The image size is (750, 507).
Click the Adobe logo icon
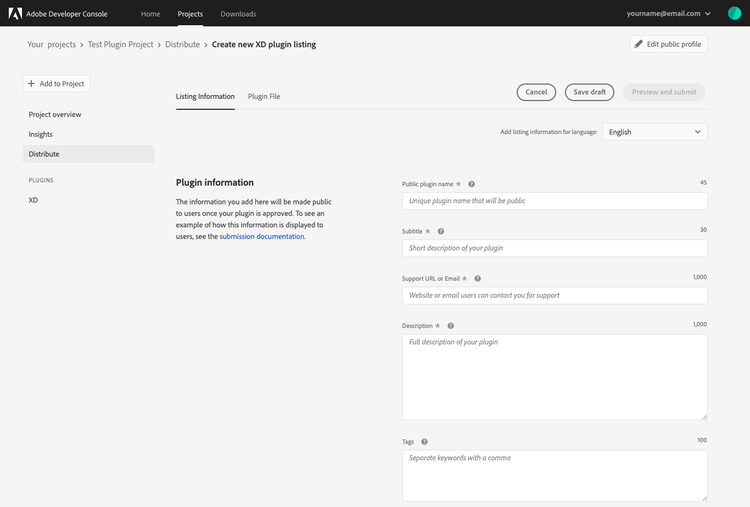[x=15, y=13]
